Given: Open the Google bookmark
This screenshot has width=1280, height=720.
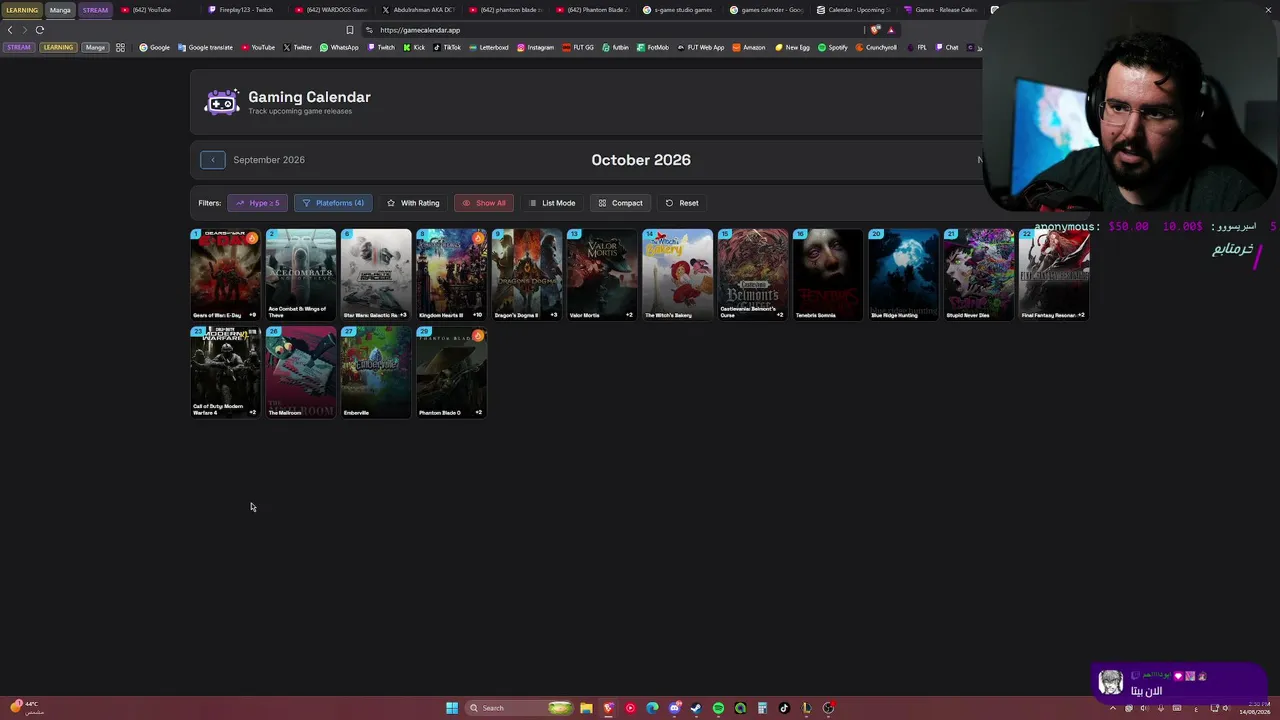Looking at the screenshot, I should click(155, 47).
